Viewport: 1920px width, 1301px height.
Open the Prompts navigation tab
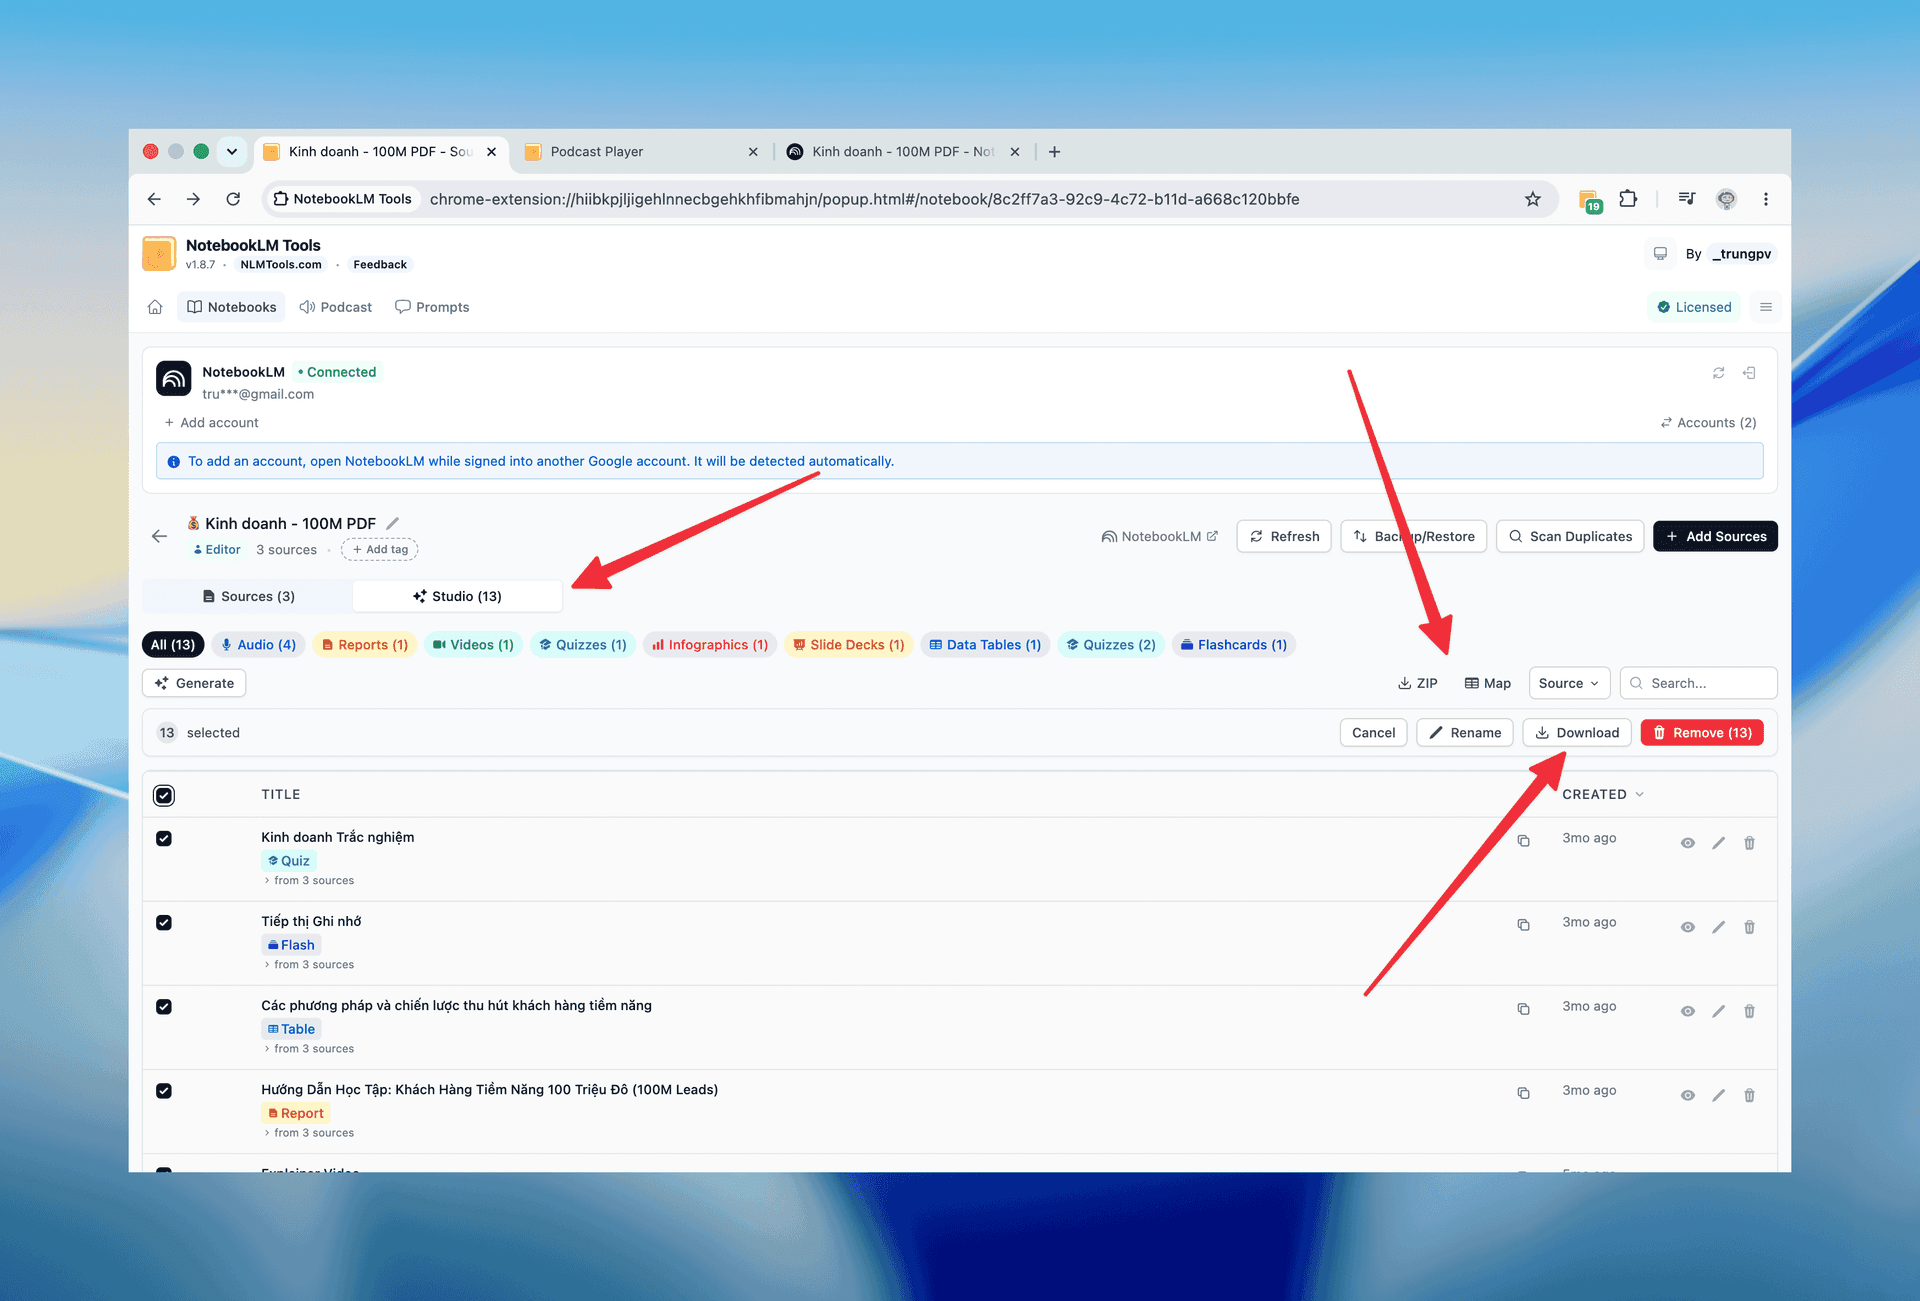432,307
